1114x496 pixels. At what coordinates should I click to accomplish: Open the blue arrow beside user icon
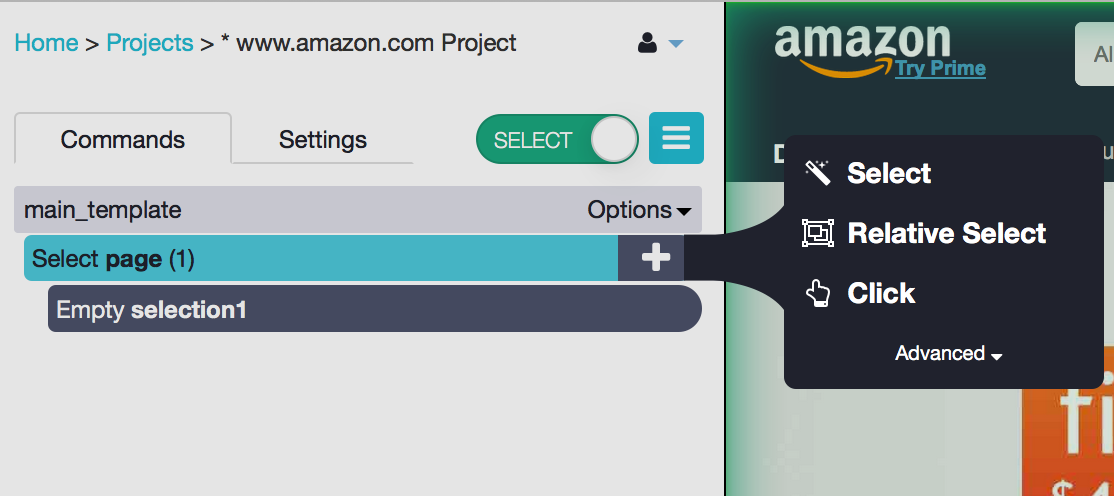(x=676, y=45)
